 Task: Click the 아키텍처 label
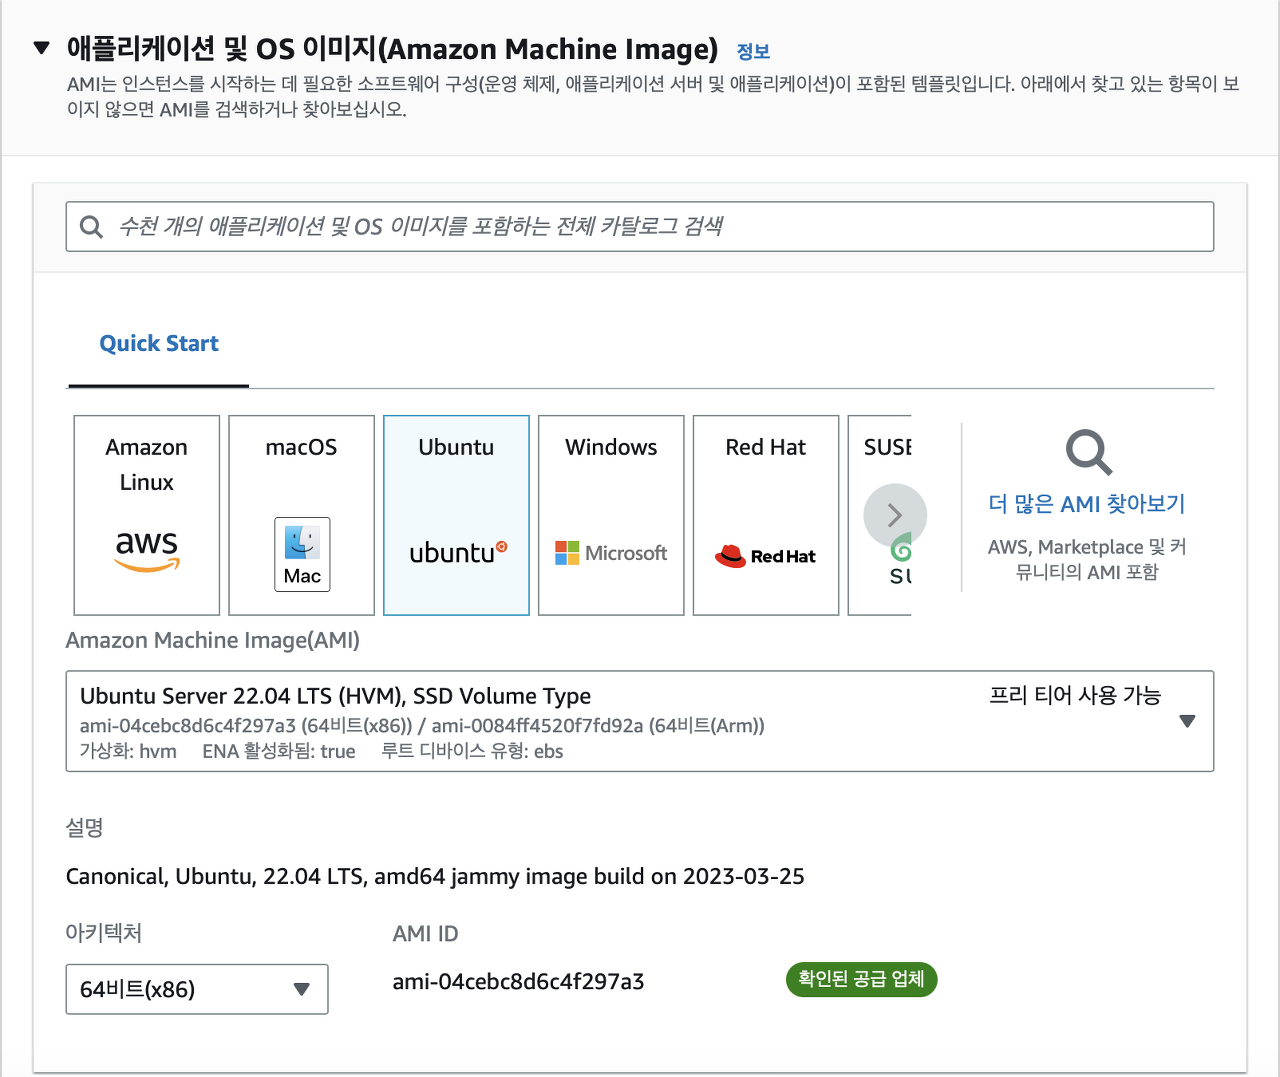[104, 933]
